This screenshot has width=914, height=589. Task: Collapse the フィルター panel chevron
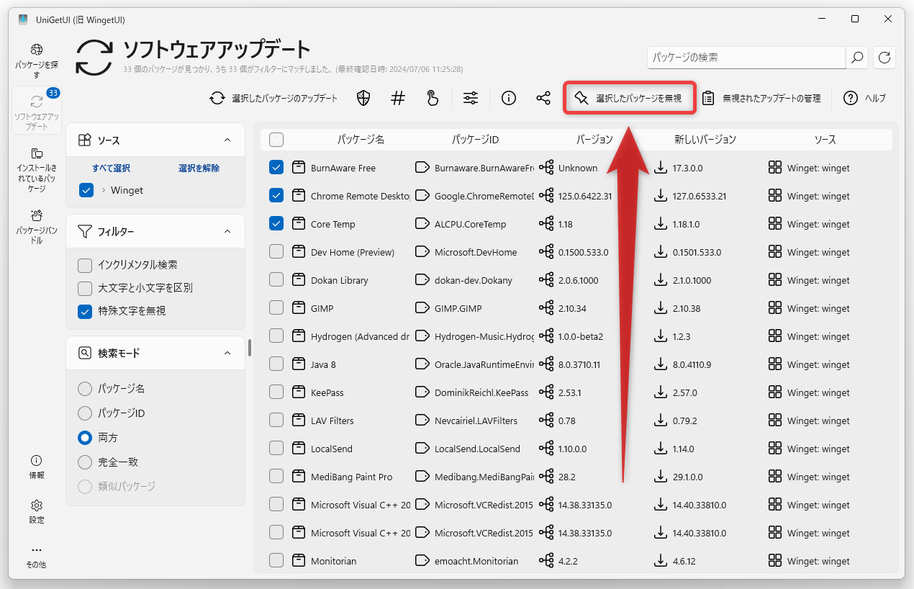click(x=227, y=232)
